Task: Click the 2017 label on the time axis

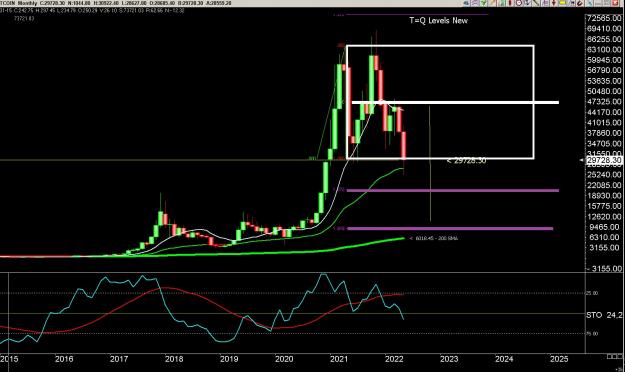Action: 119,359
